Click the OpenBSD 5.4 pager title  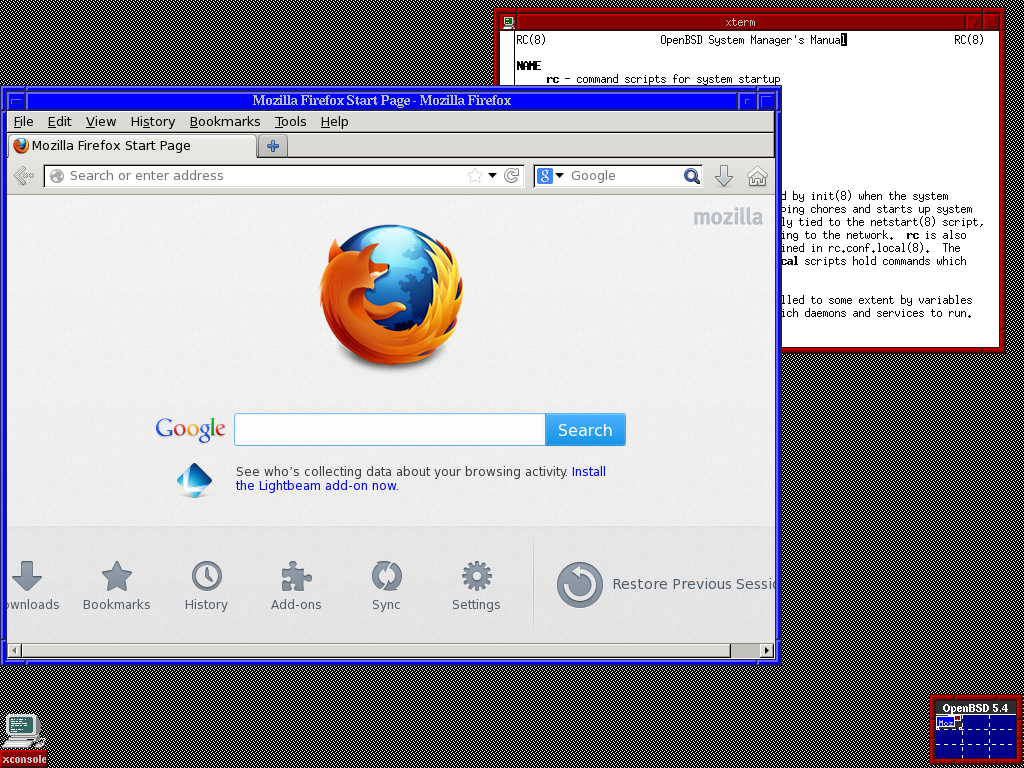coord(974,708)
